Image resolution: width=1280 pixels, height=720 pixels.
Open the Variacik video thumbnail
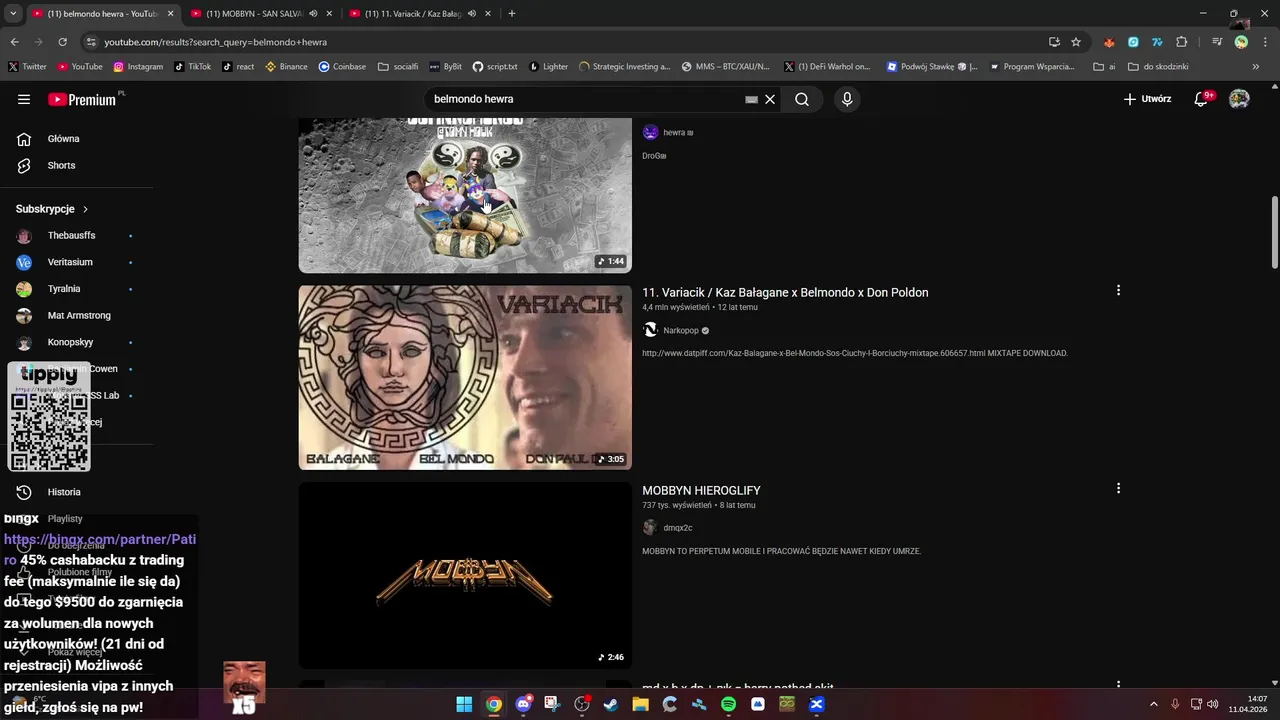click(x=465, y=378)
